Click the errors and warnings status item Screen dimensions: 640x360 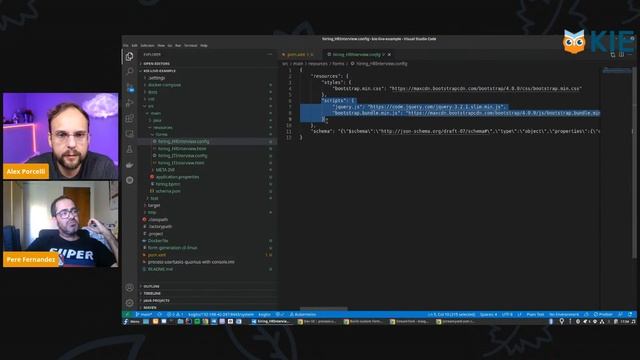pyautogui.click(x=175, y=315)
